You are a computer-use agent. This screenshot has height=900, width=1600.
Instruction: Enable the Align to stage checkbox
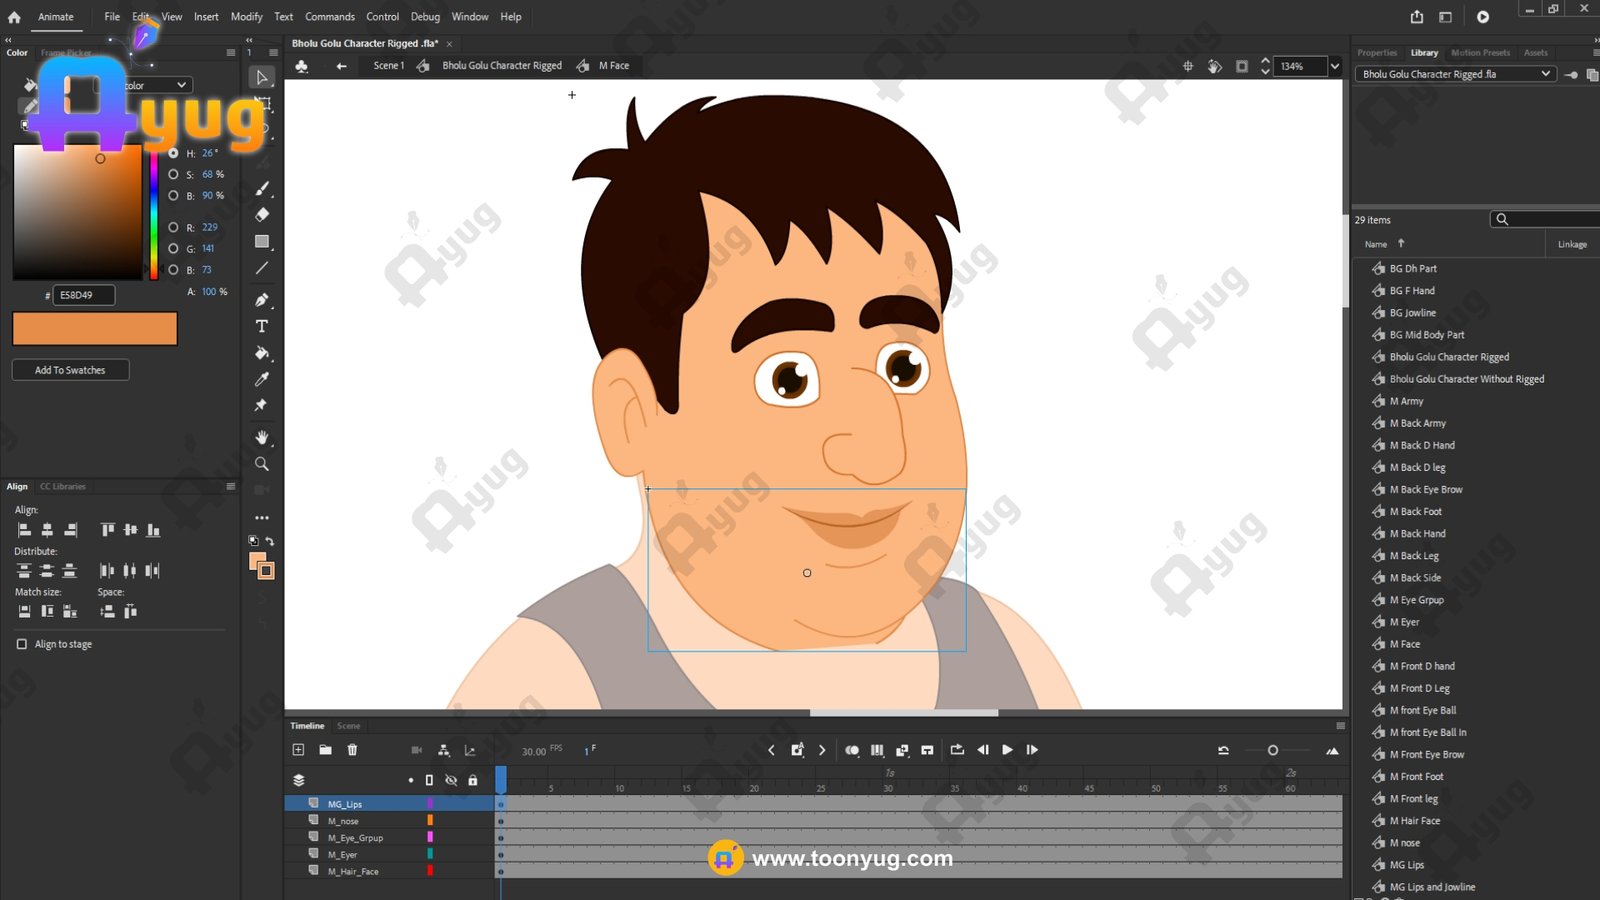click(22, 644)
